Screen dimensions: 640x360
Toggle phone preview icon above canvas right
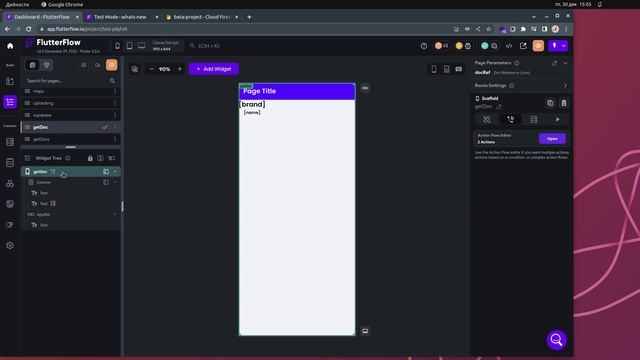point(434,69)
